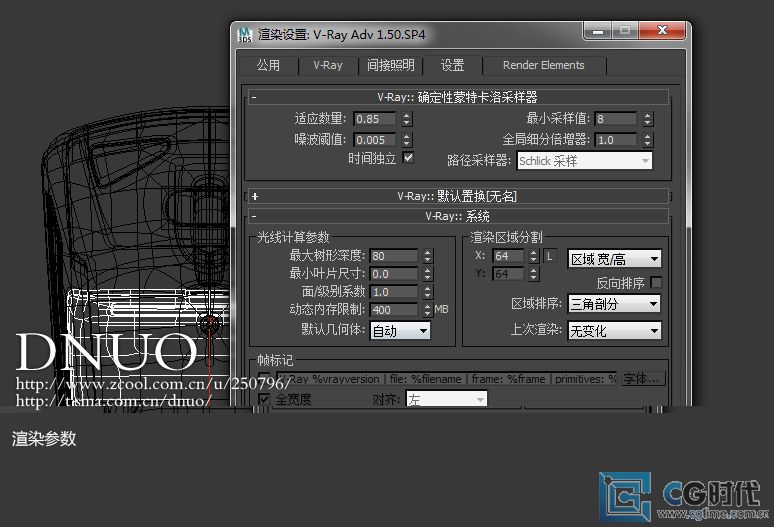Click the render region Y field
This screenshot has width=774, height=527.
[508, 274]
